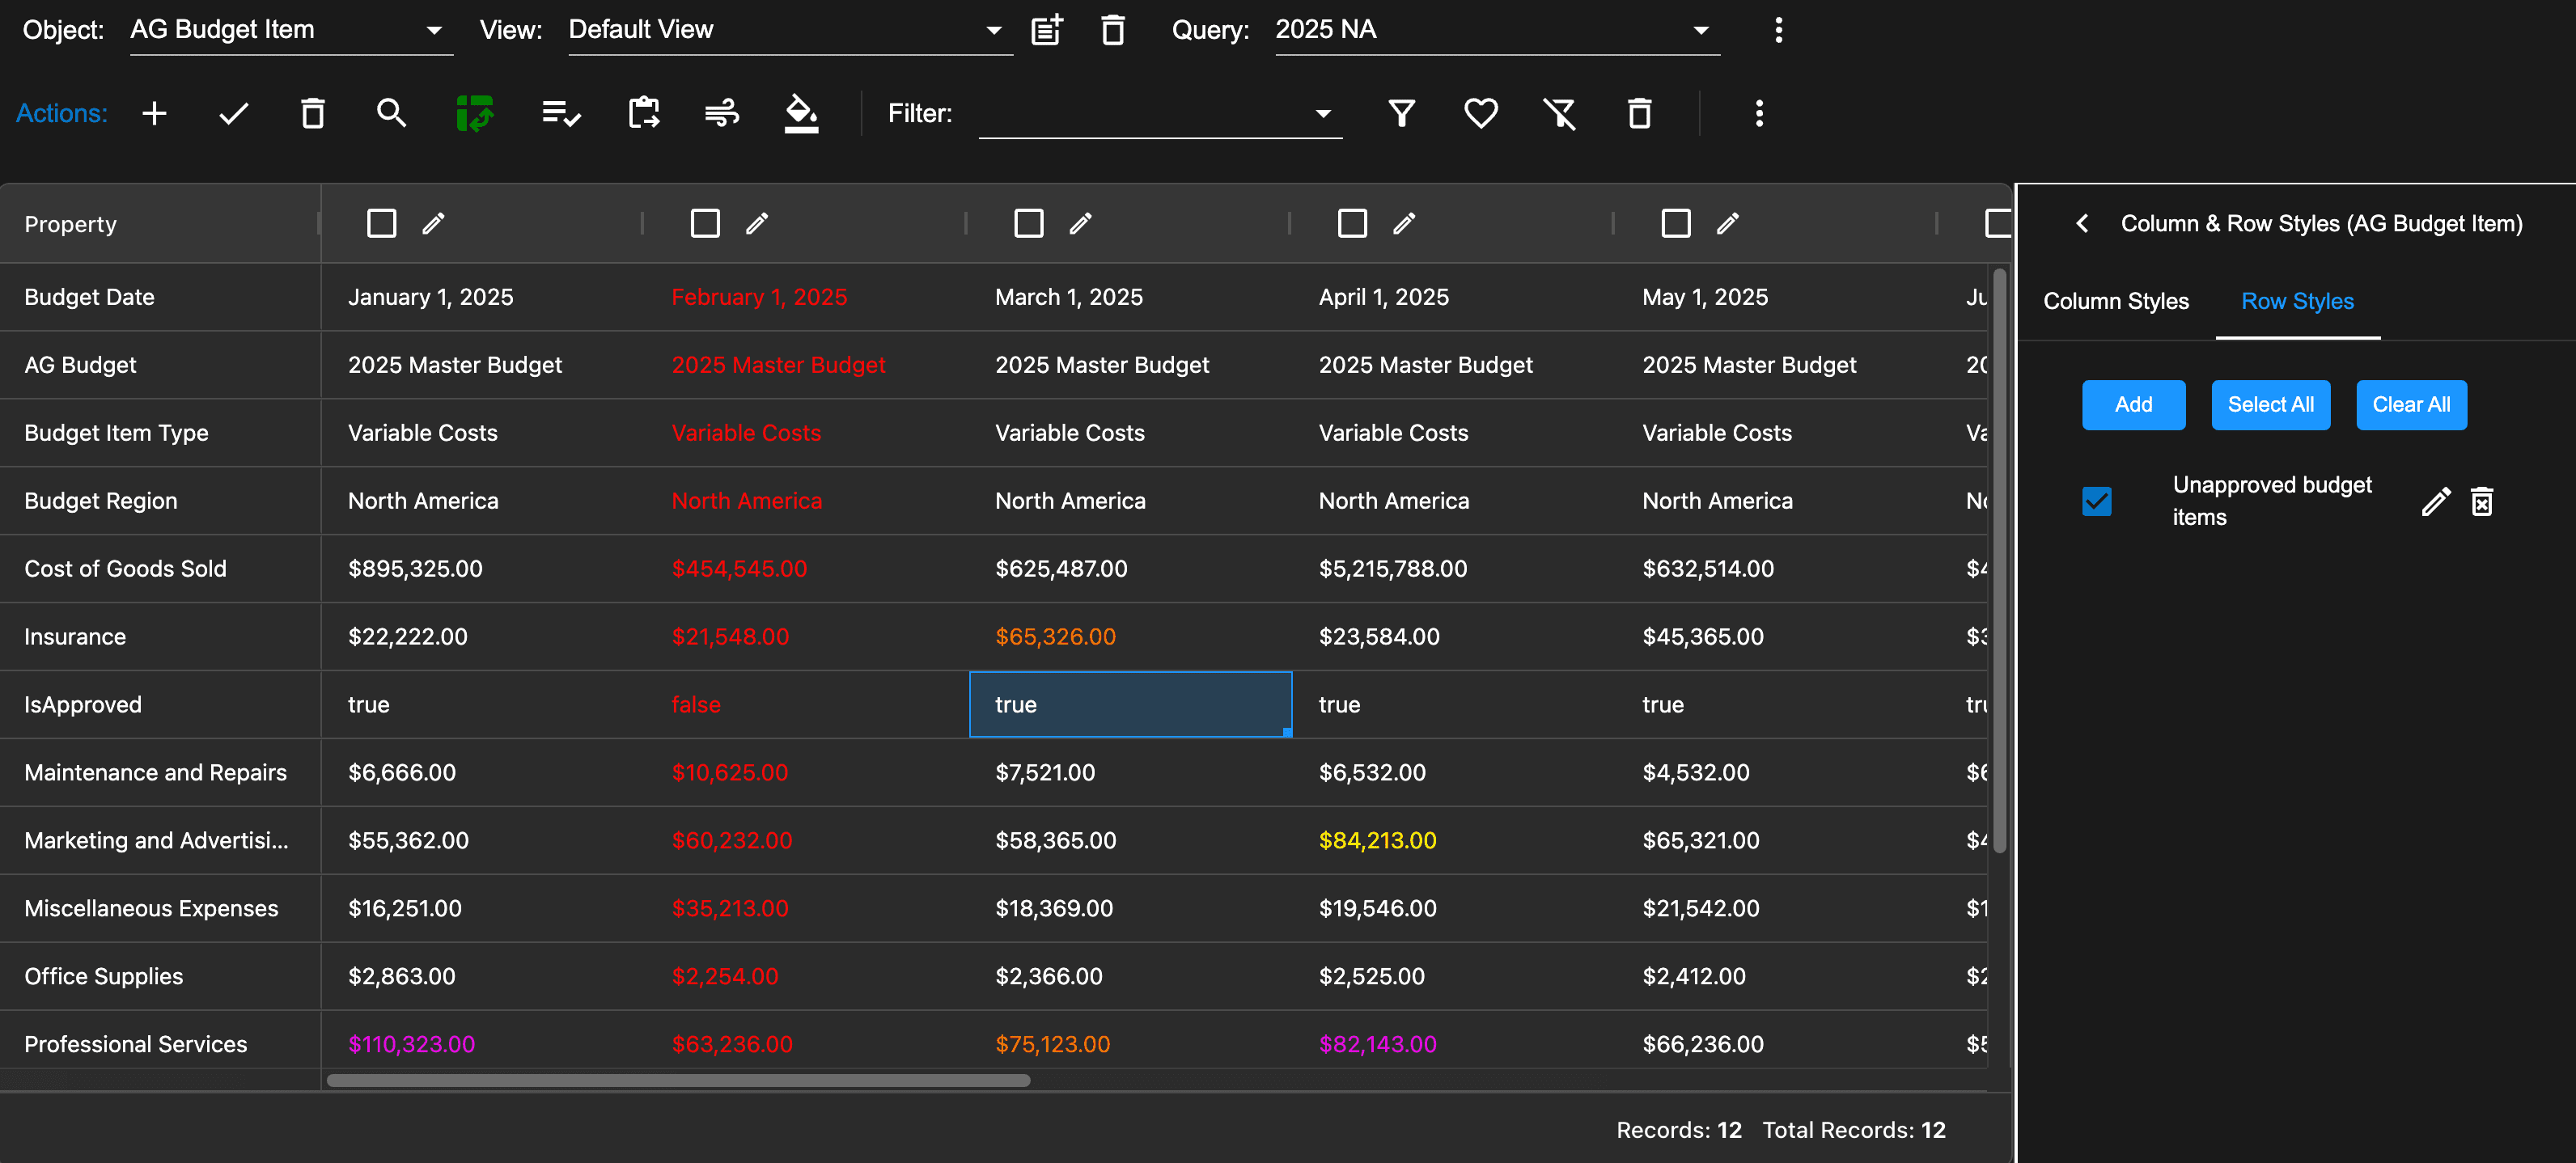Open the Object dropdown AG Budget Item

point(290,30)
